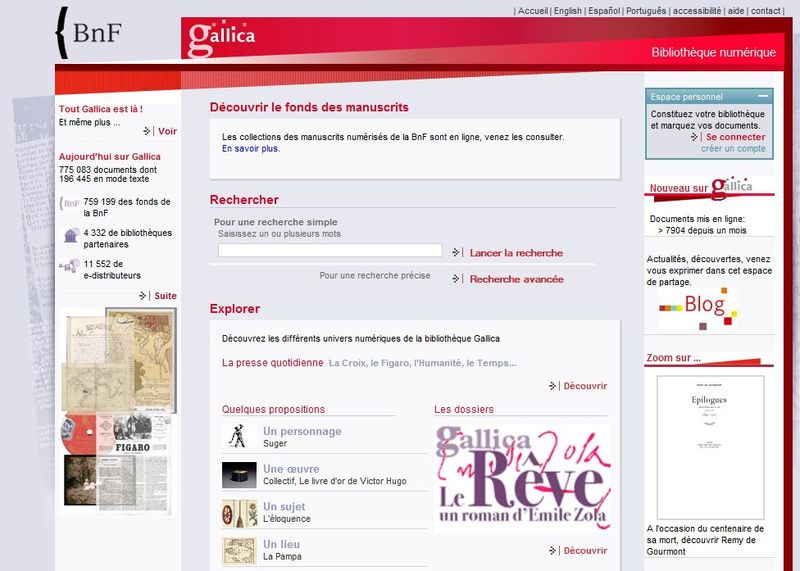Click '> 7904 depuis un mois' text
Image resolution: width=800 pixels, height=571 pixels.
coord(702,230)
